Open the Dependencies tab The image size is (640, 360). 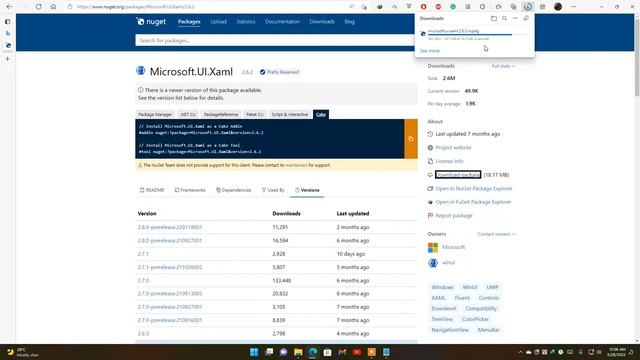pyautogui.click(x=234, y=190)
